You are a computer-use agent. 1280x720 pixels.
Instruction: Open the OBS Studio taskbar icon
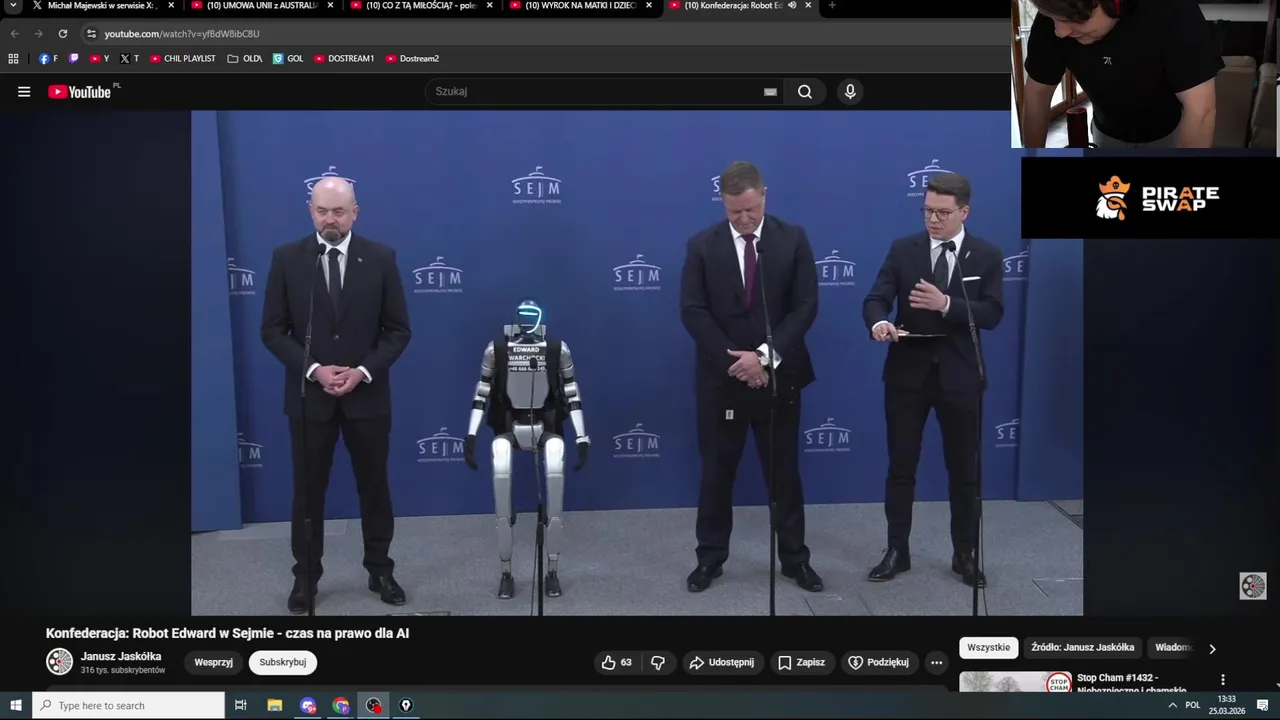pyautogui.click(x=374, y=705)
